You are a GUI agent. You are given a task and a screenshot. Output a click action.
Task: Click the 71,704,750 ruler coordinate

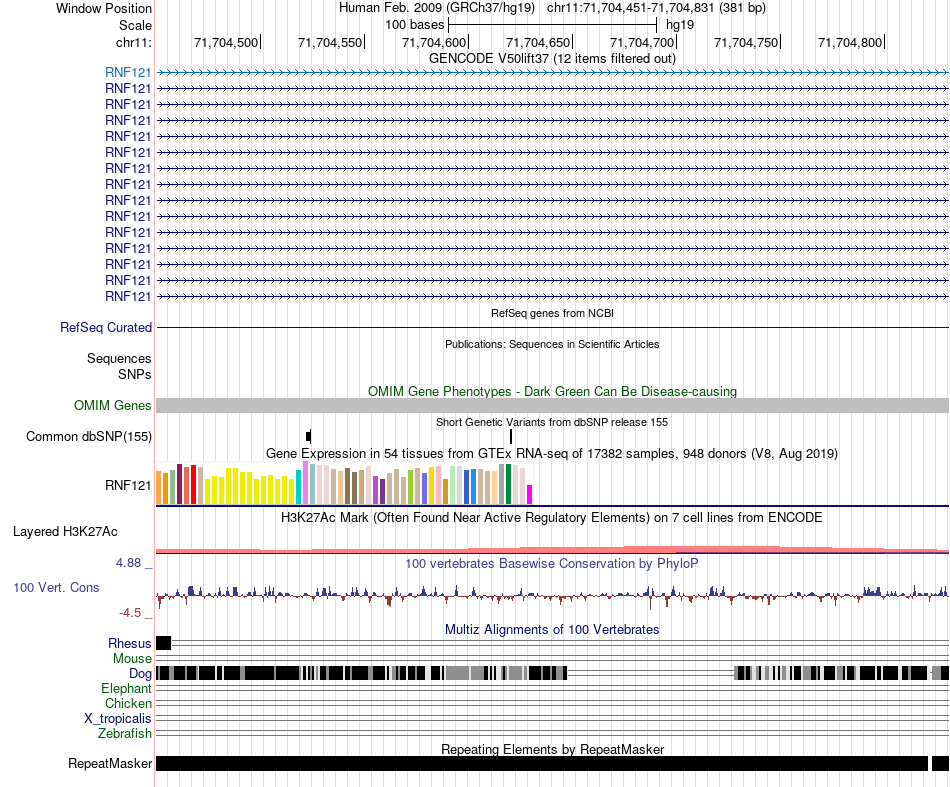pos(746,42)
